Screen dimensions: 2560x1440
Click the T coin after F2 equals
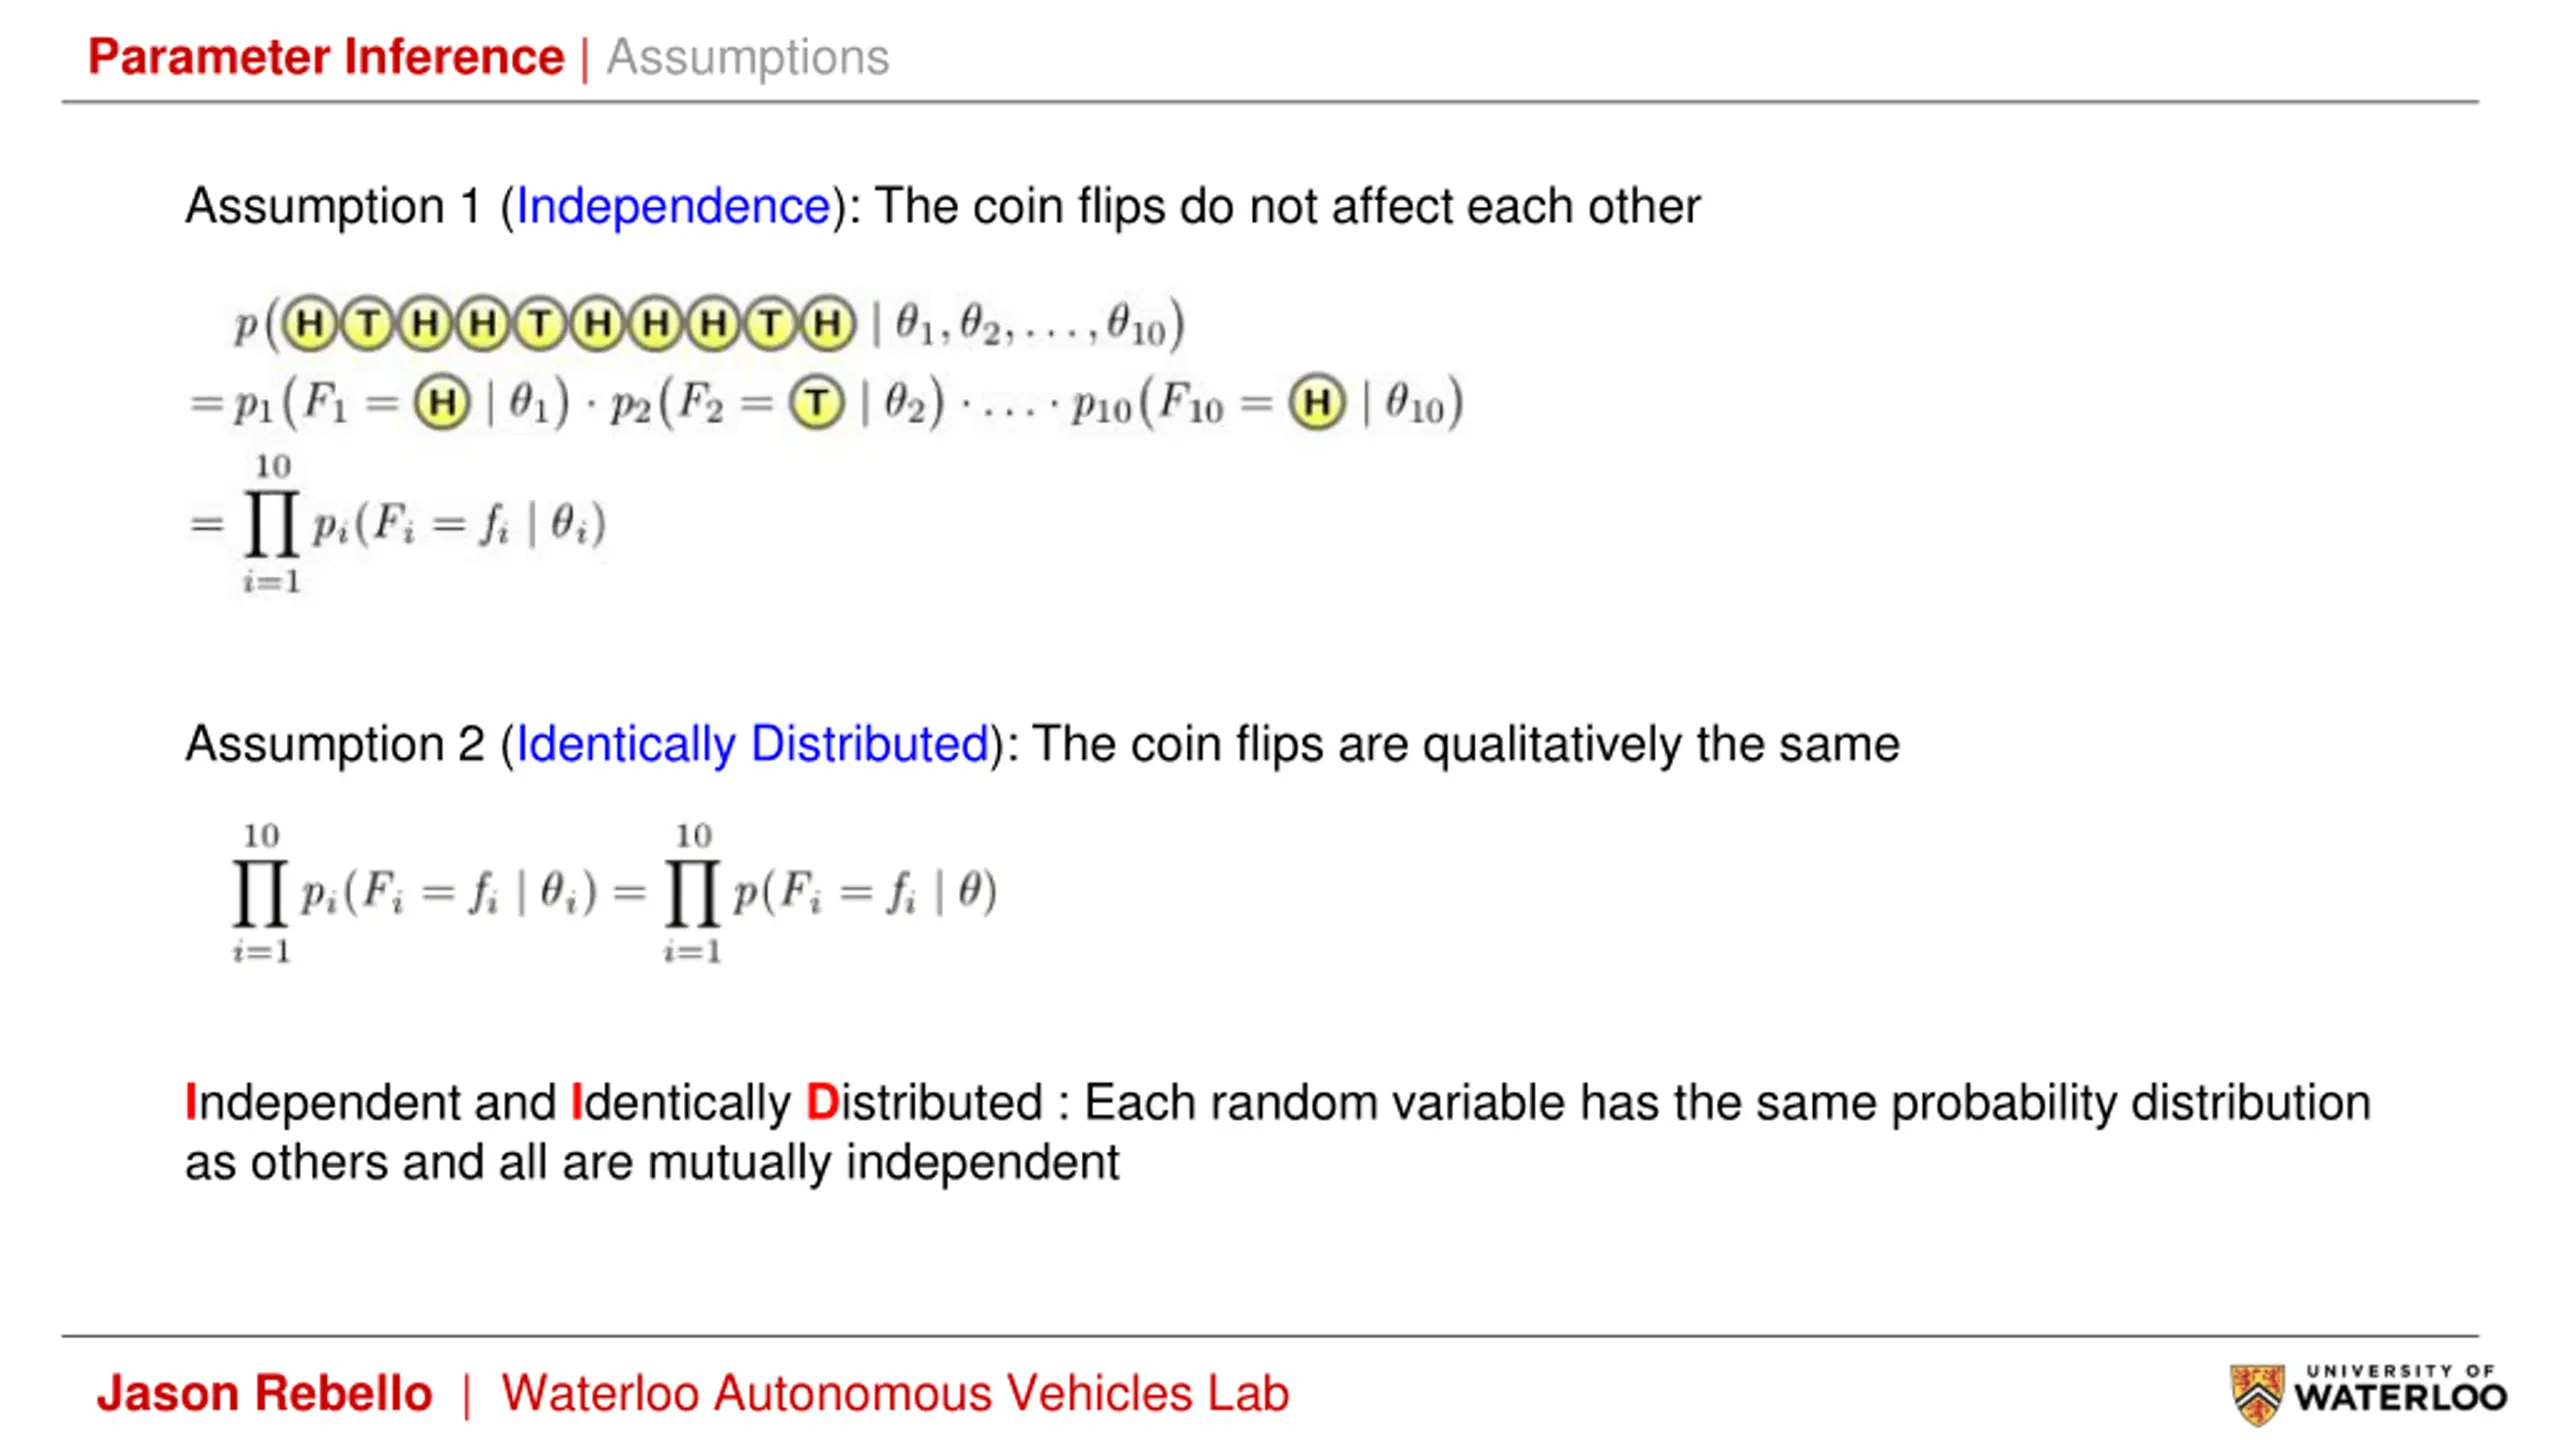coord(817,403)
